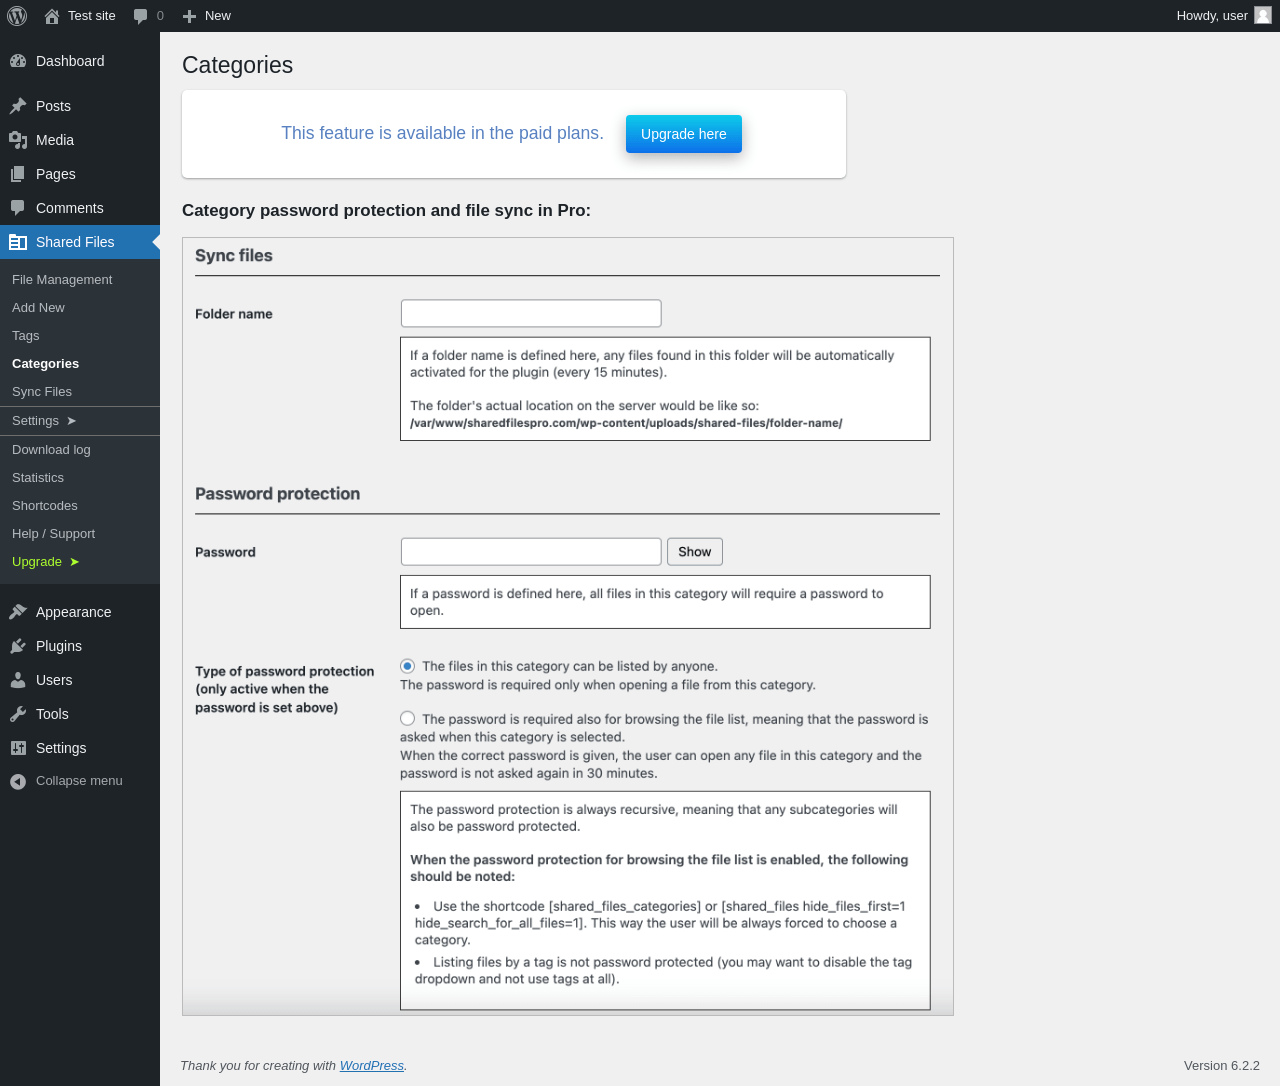Click the user avatar in top bar
This screenshot has height=1086, width=1280.
click(x=1263, y=15)
